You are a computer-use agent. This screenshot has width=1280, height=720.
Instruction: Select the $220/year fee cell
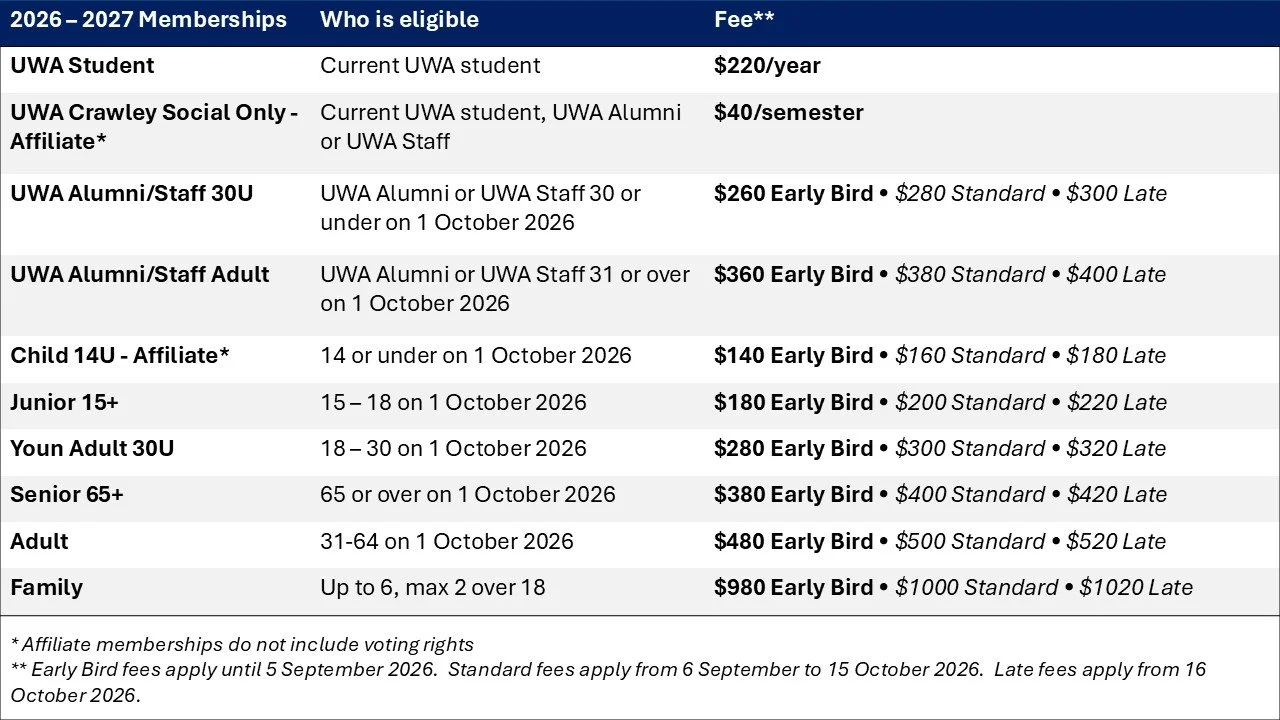(x=767, y=66)
